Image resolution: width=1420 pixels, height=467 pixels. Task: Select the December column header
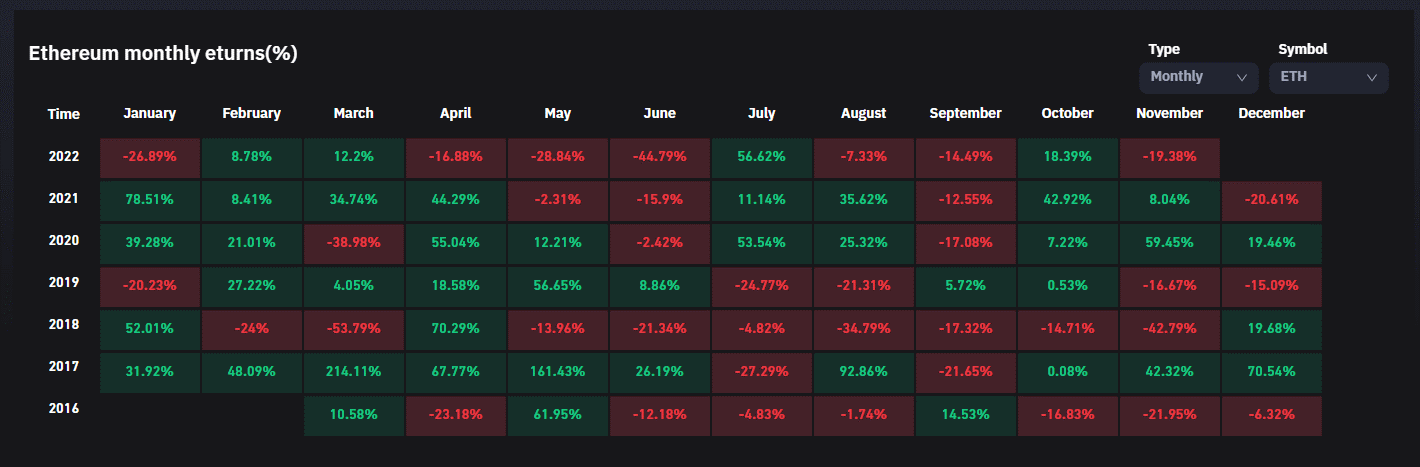tap(1271, 113)
